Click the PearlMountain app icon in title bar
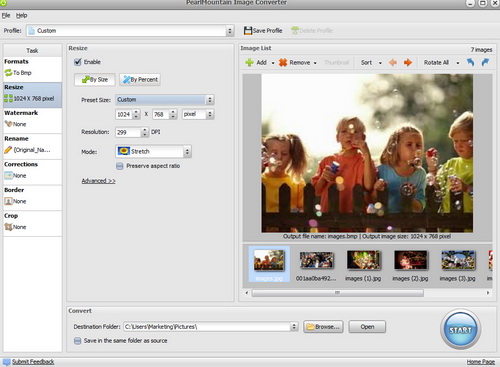This screenshot has height=367, width=500. click(x=3, y=3)
